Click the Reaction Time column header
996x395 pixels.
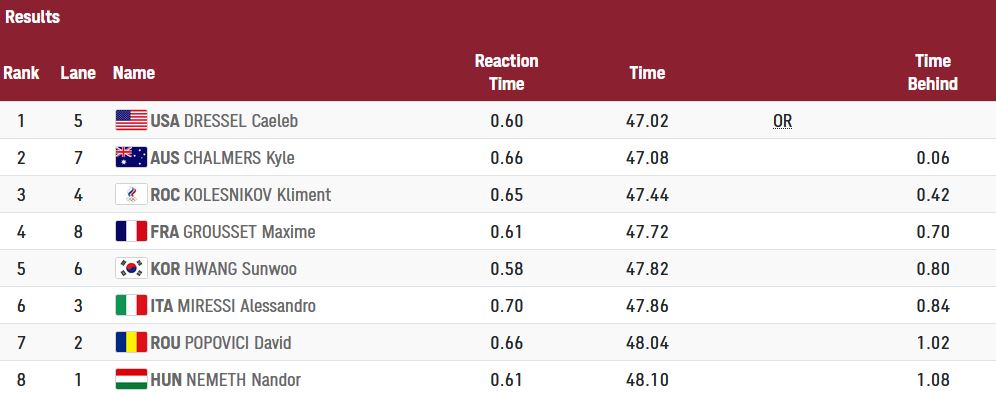click(x=506, y=72)
